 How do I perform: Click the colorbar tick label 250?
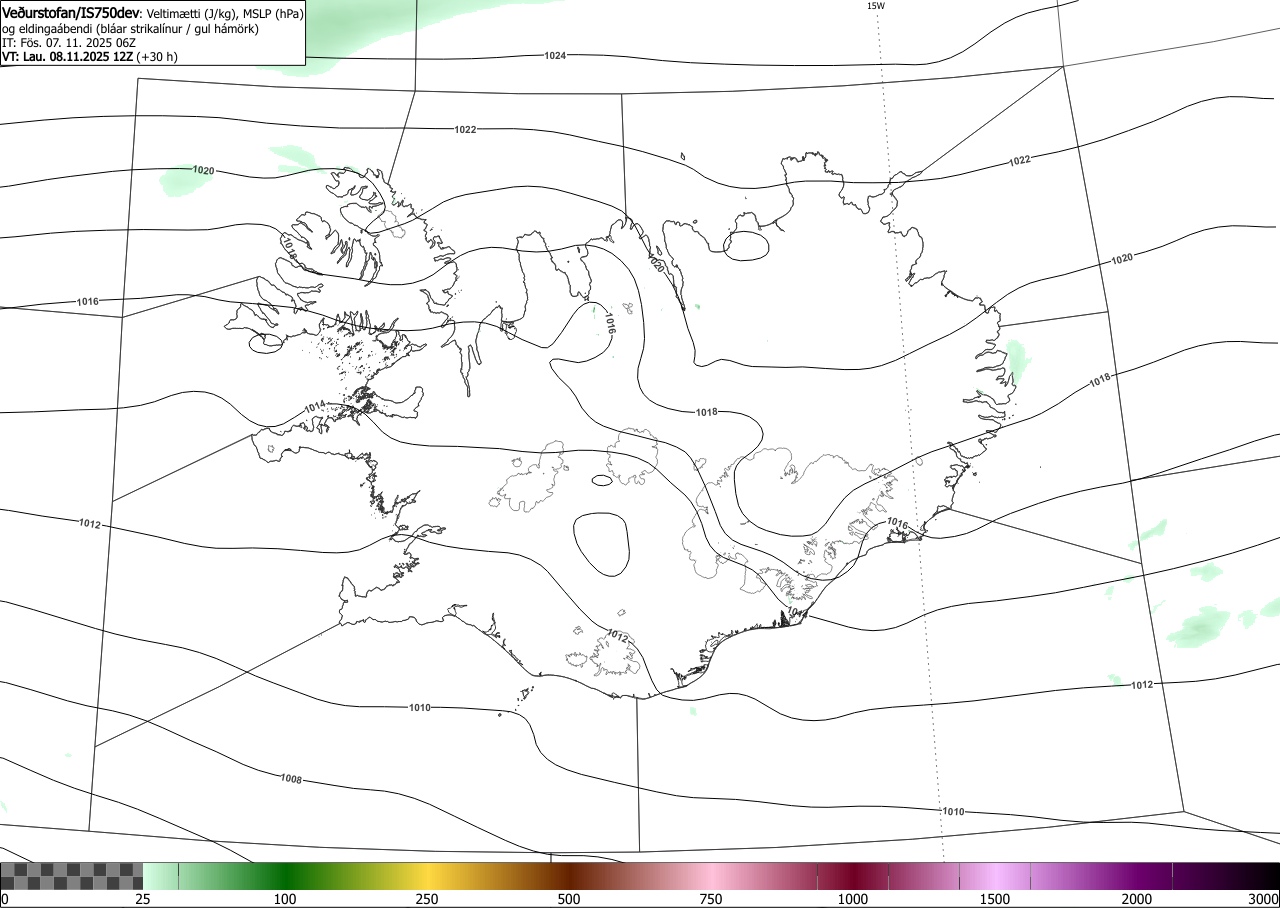pos(427,899)
